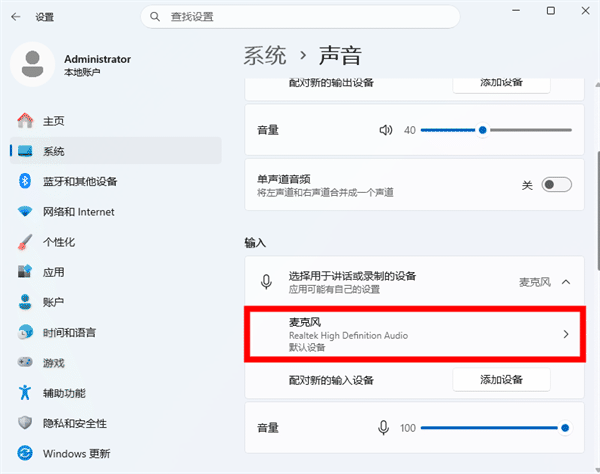Click the 辅助功能 accessibility figure icon

(x=25, y=393)
